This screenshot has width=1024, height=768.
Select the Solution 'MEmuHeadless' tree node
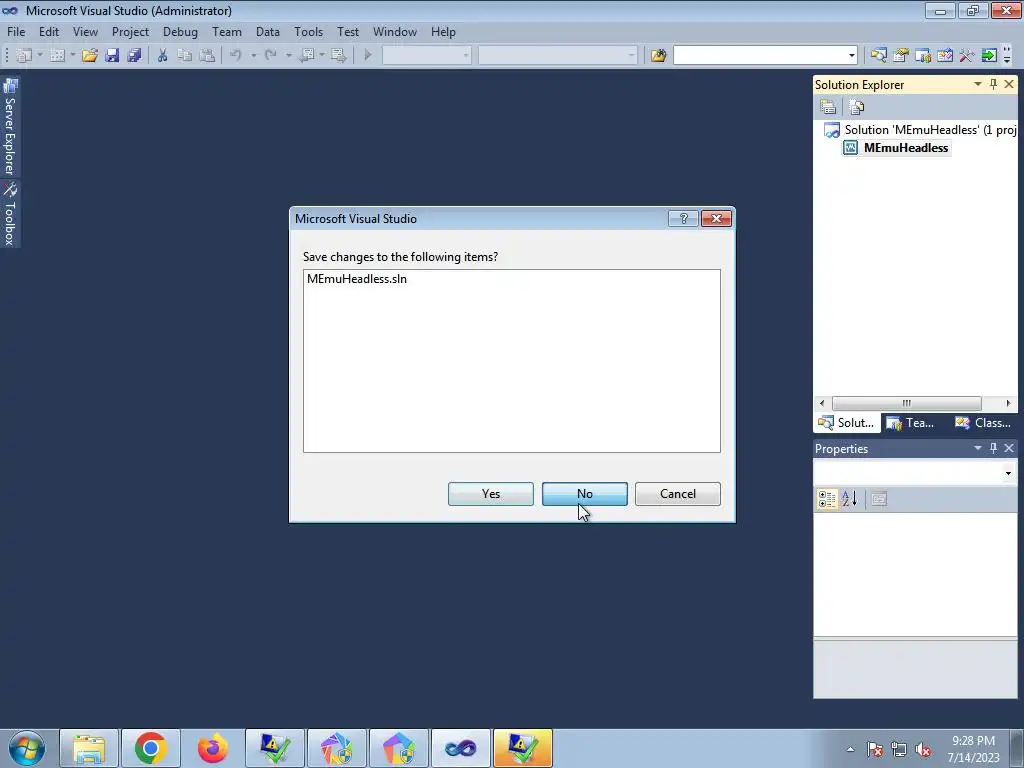930,129
